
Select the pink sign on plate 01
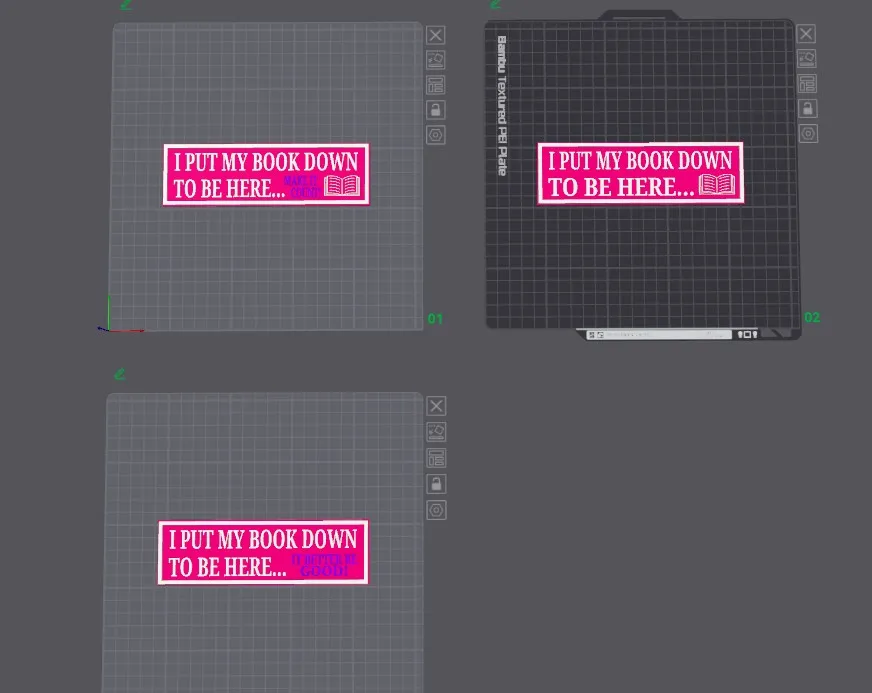(266, 175)
